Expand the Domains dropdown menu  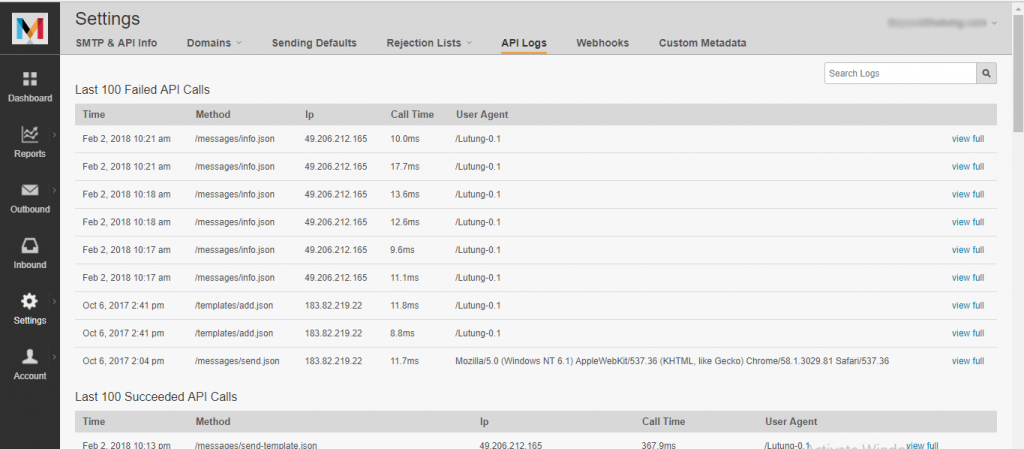click(x=217, y=43)
